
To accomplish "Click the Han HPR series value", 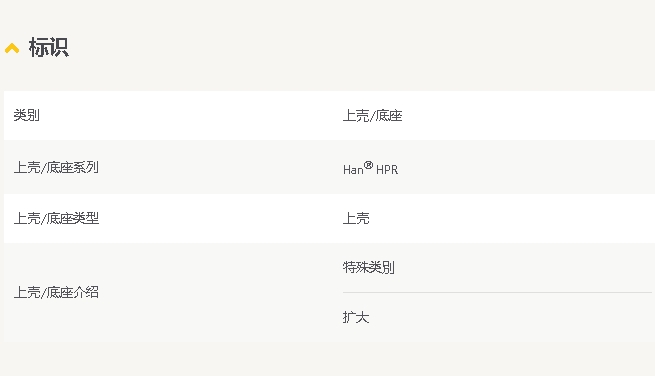I will click(x=371, y=168).
